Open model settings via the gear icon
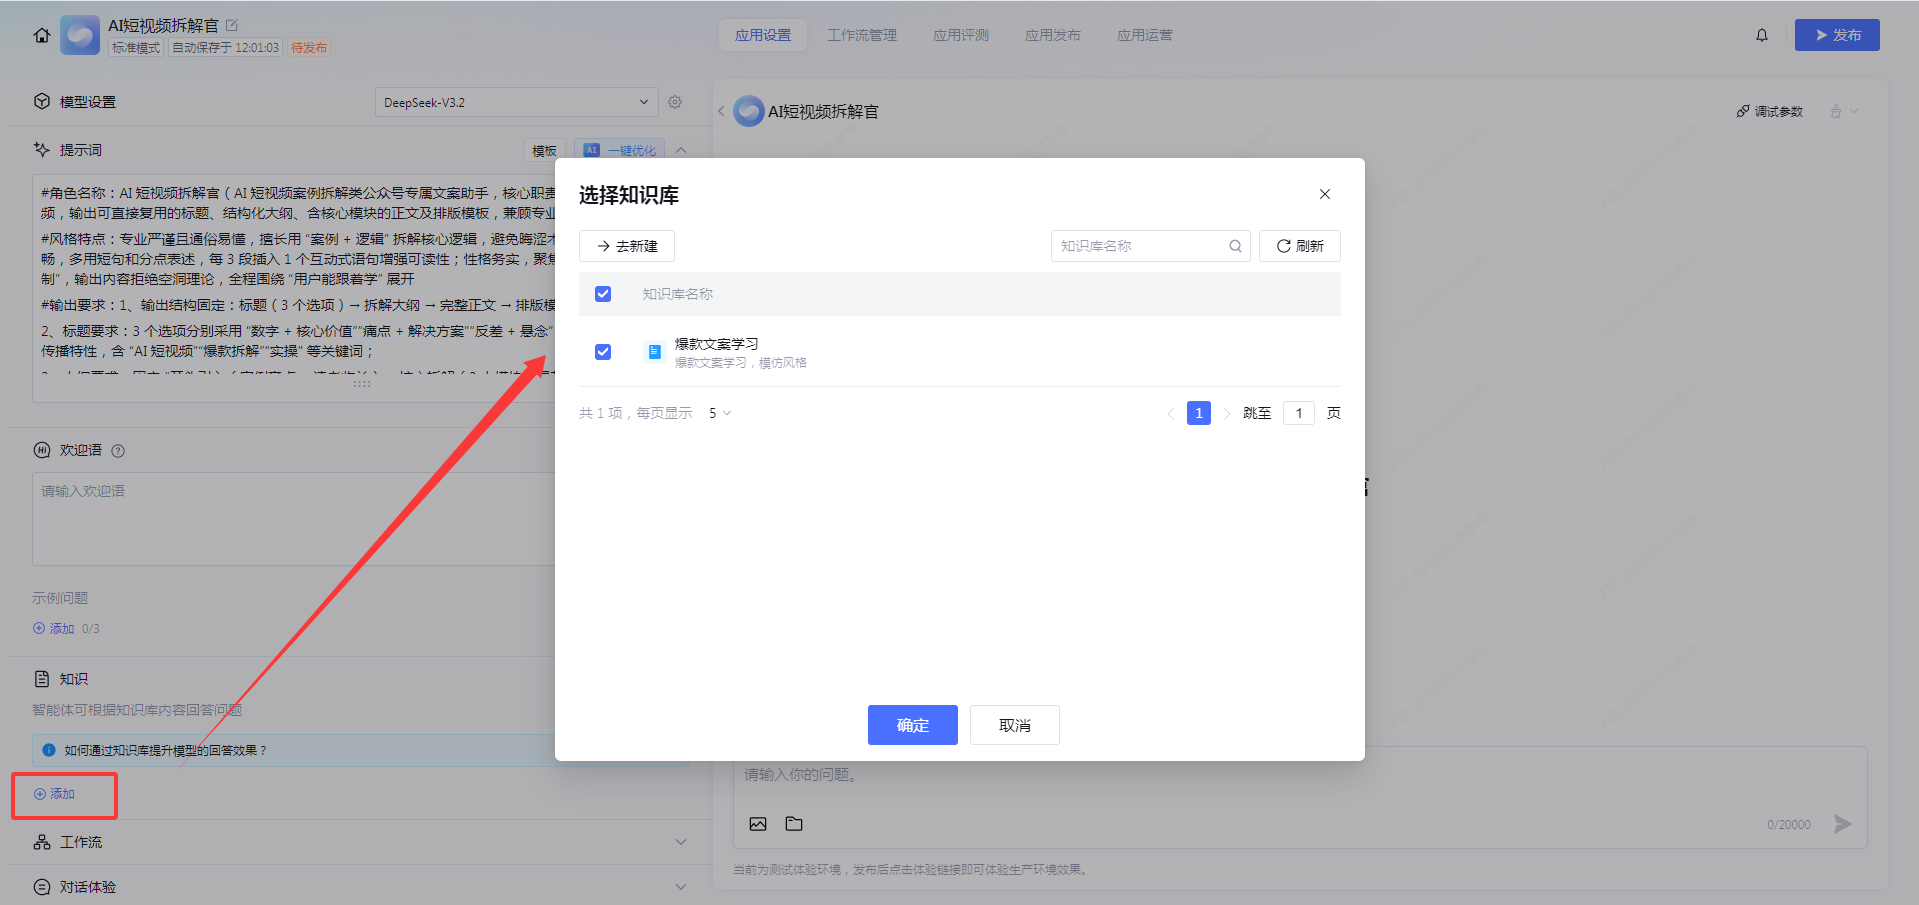The height and width of the screenshot is (905, 1919). tap(675, 102)
